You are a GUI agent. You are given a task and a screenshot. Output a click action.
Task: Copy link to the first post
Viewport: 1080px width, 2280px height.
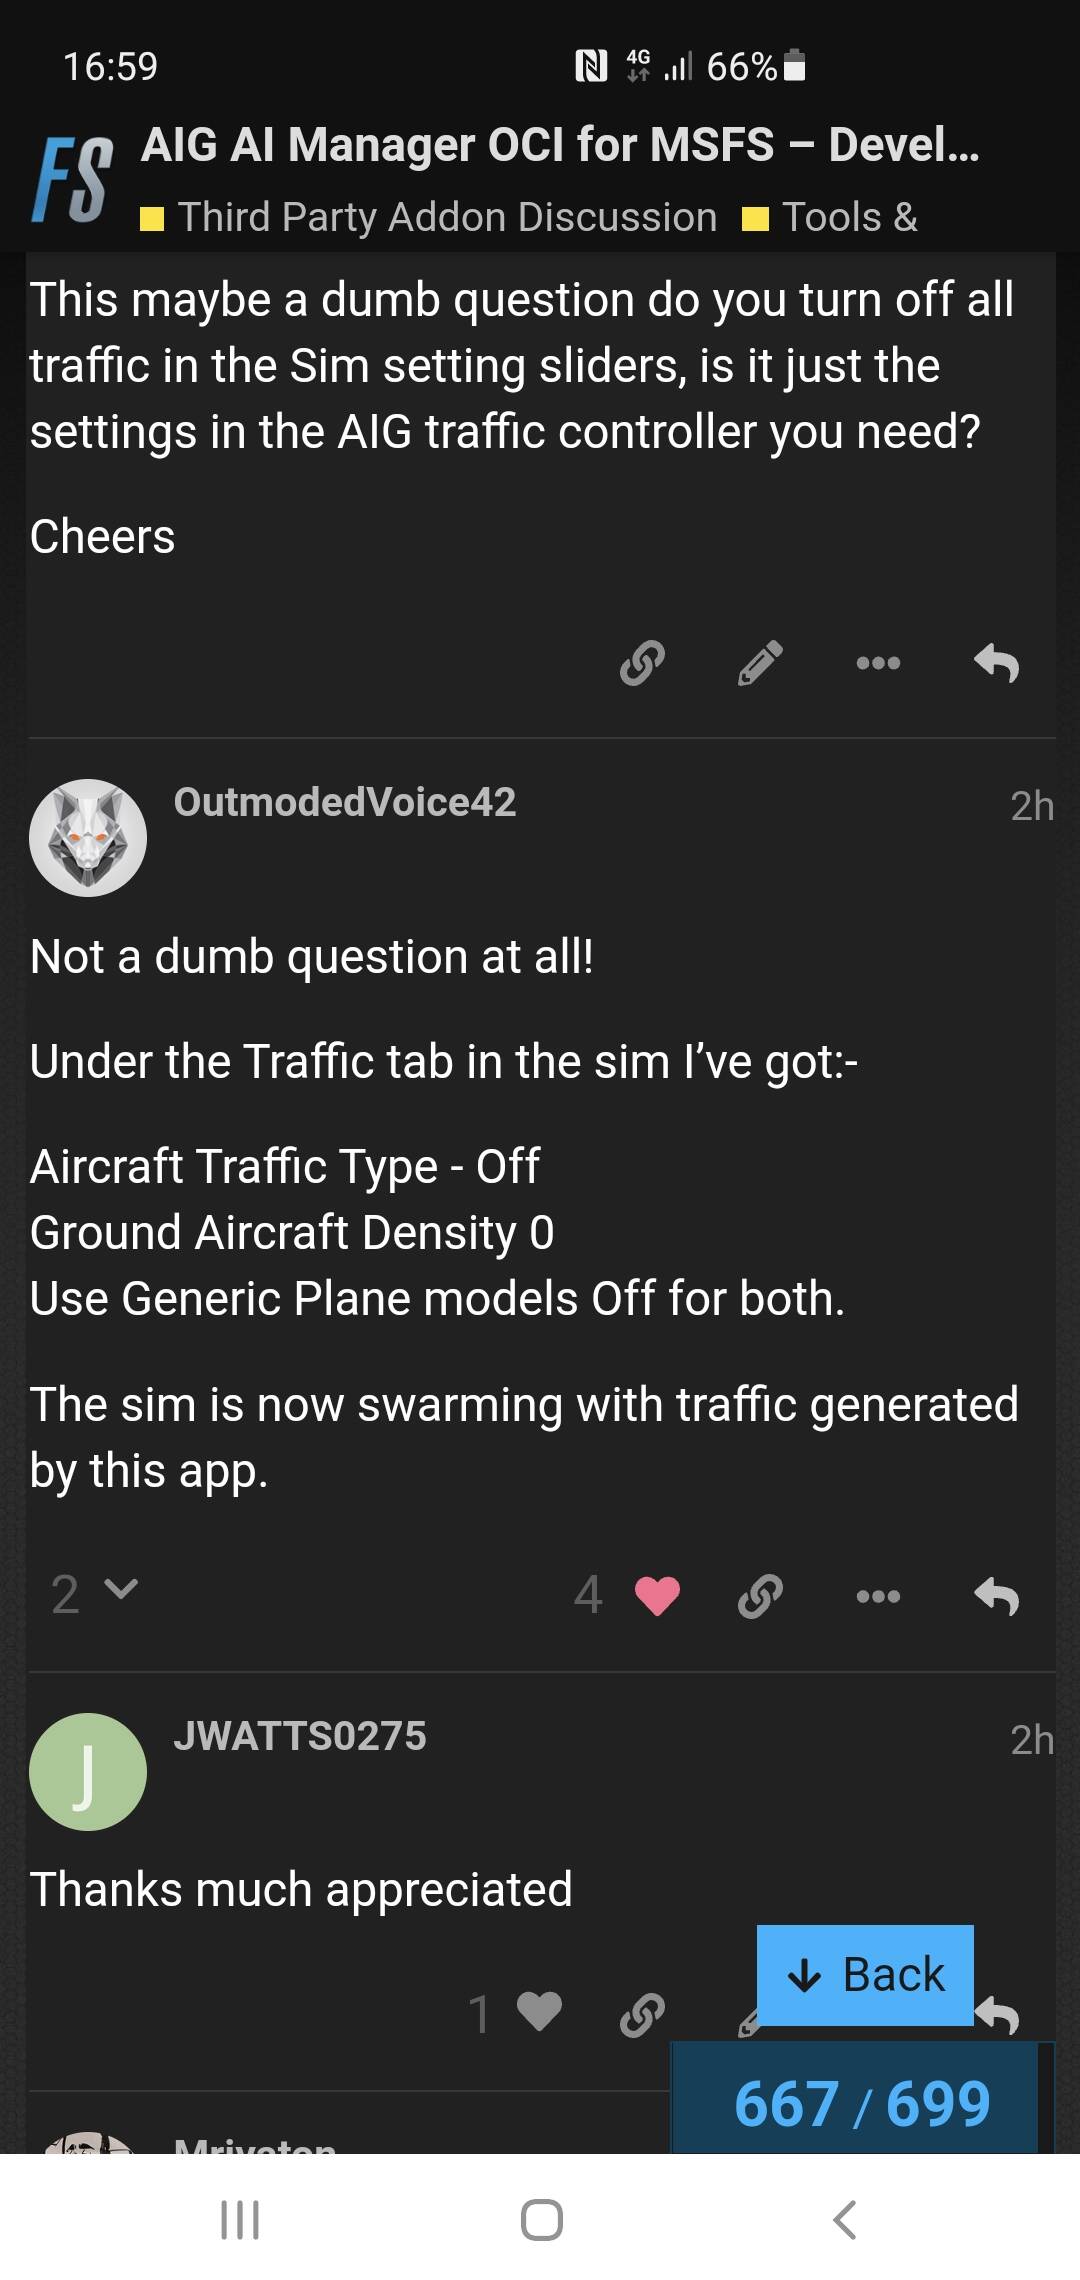(x=642, y=662)
